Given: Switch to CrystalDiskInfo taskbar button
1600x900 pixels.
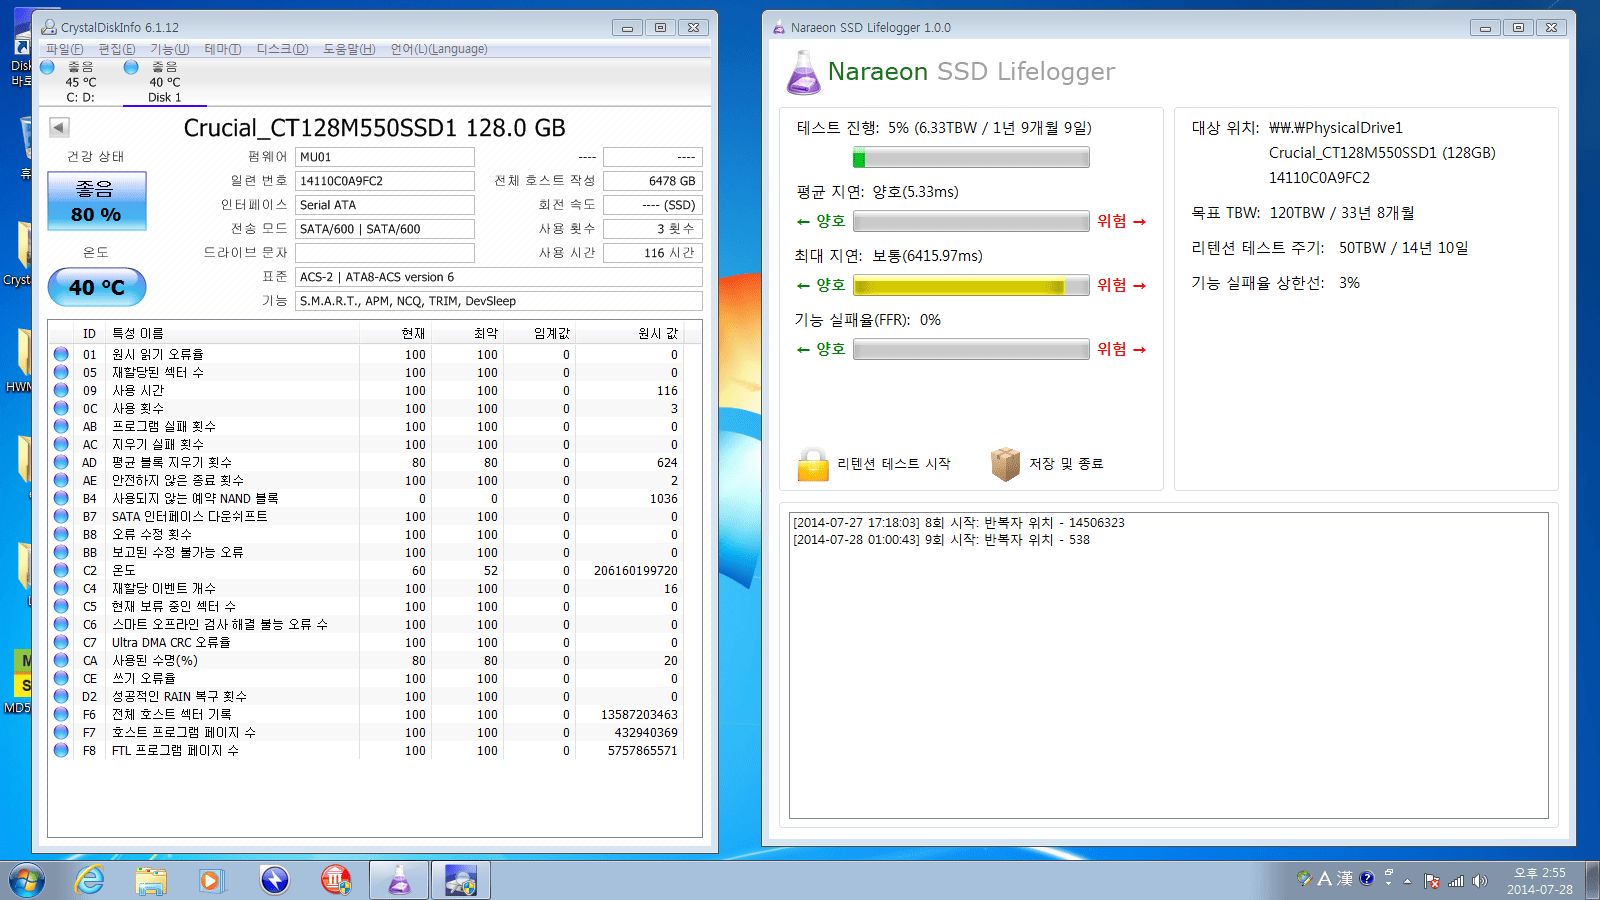Looking at the screenshot, I should coord(460,881).
